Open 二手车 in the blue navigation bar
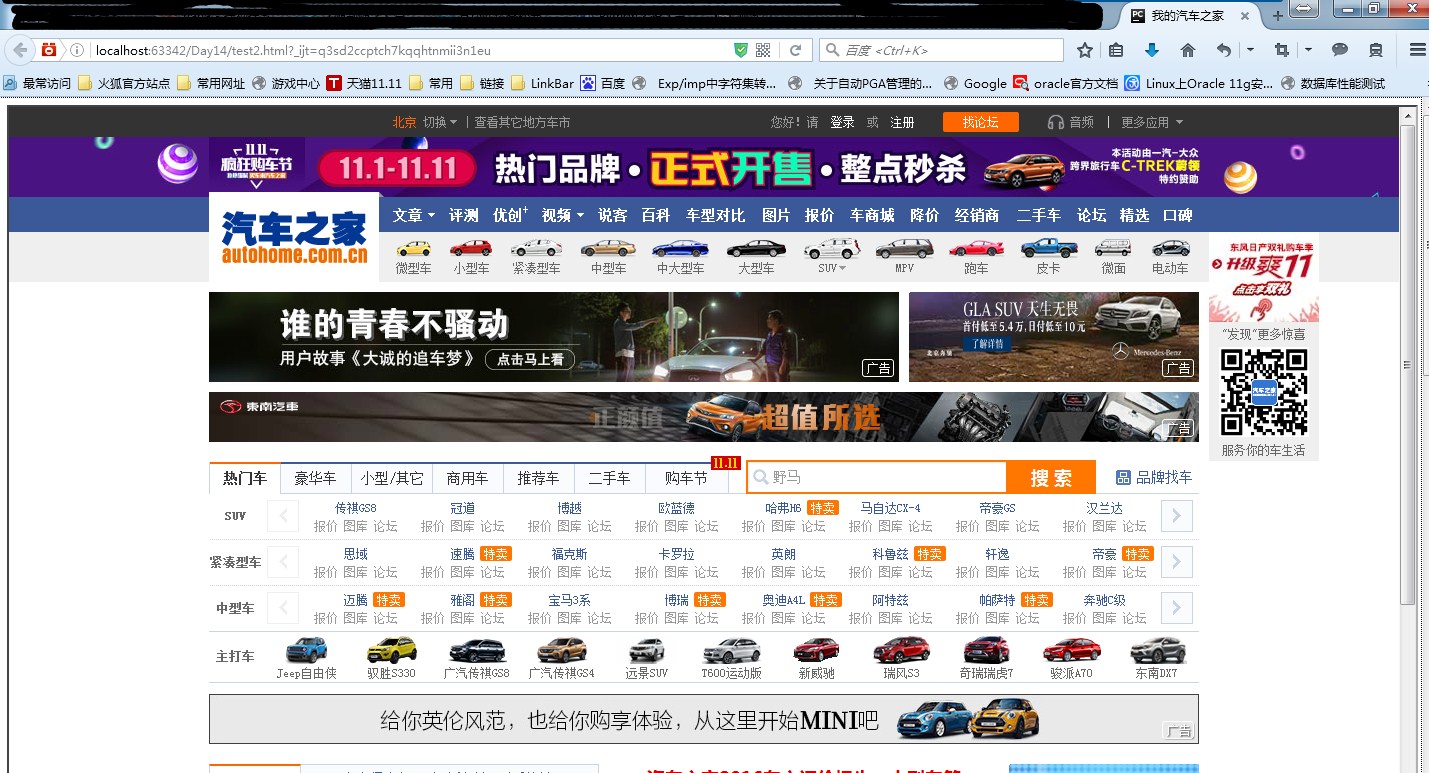The width and height of the screenshot is (1429, 773). 1038,215
